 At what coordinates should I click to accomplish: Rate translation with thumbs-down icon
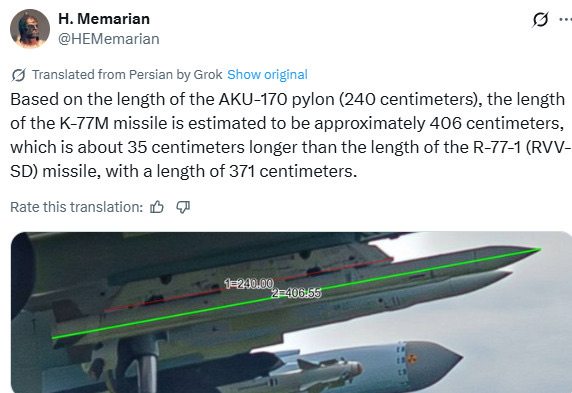coord(183,207)
